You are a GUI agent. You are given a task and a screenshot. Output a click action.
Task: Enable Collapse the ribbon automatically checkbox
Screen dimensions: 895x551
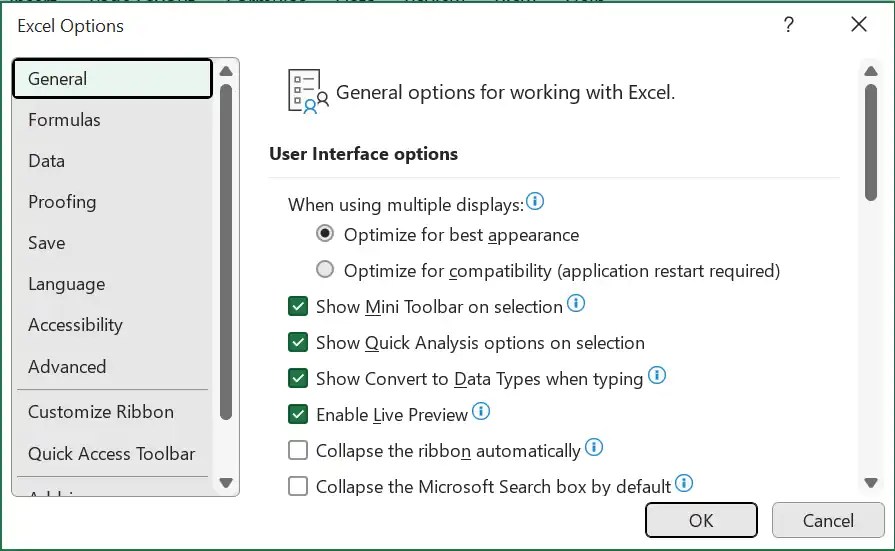point(298,451)
